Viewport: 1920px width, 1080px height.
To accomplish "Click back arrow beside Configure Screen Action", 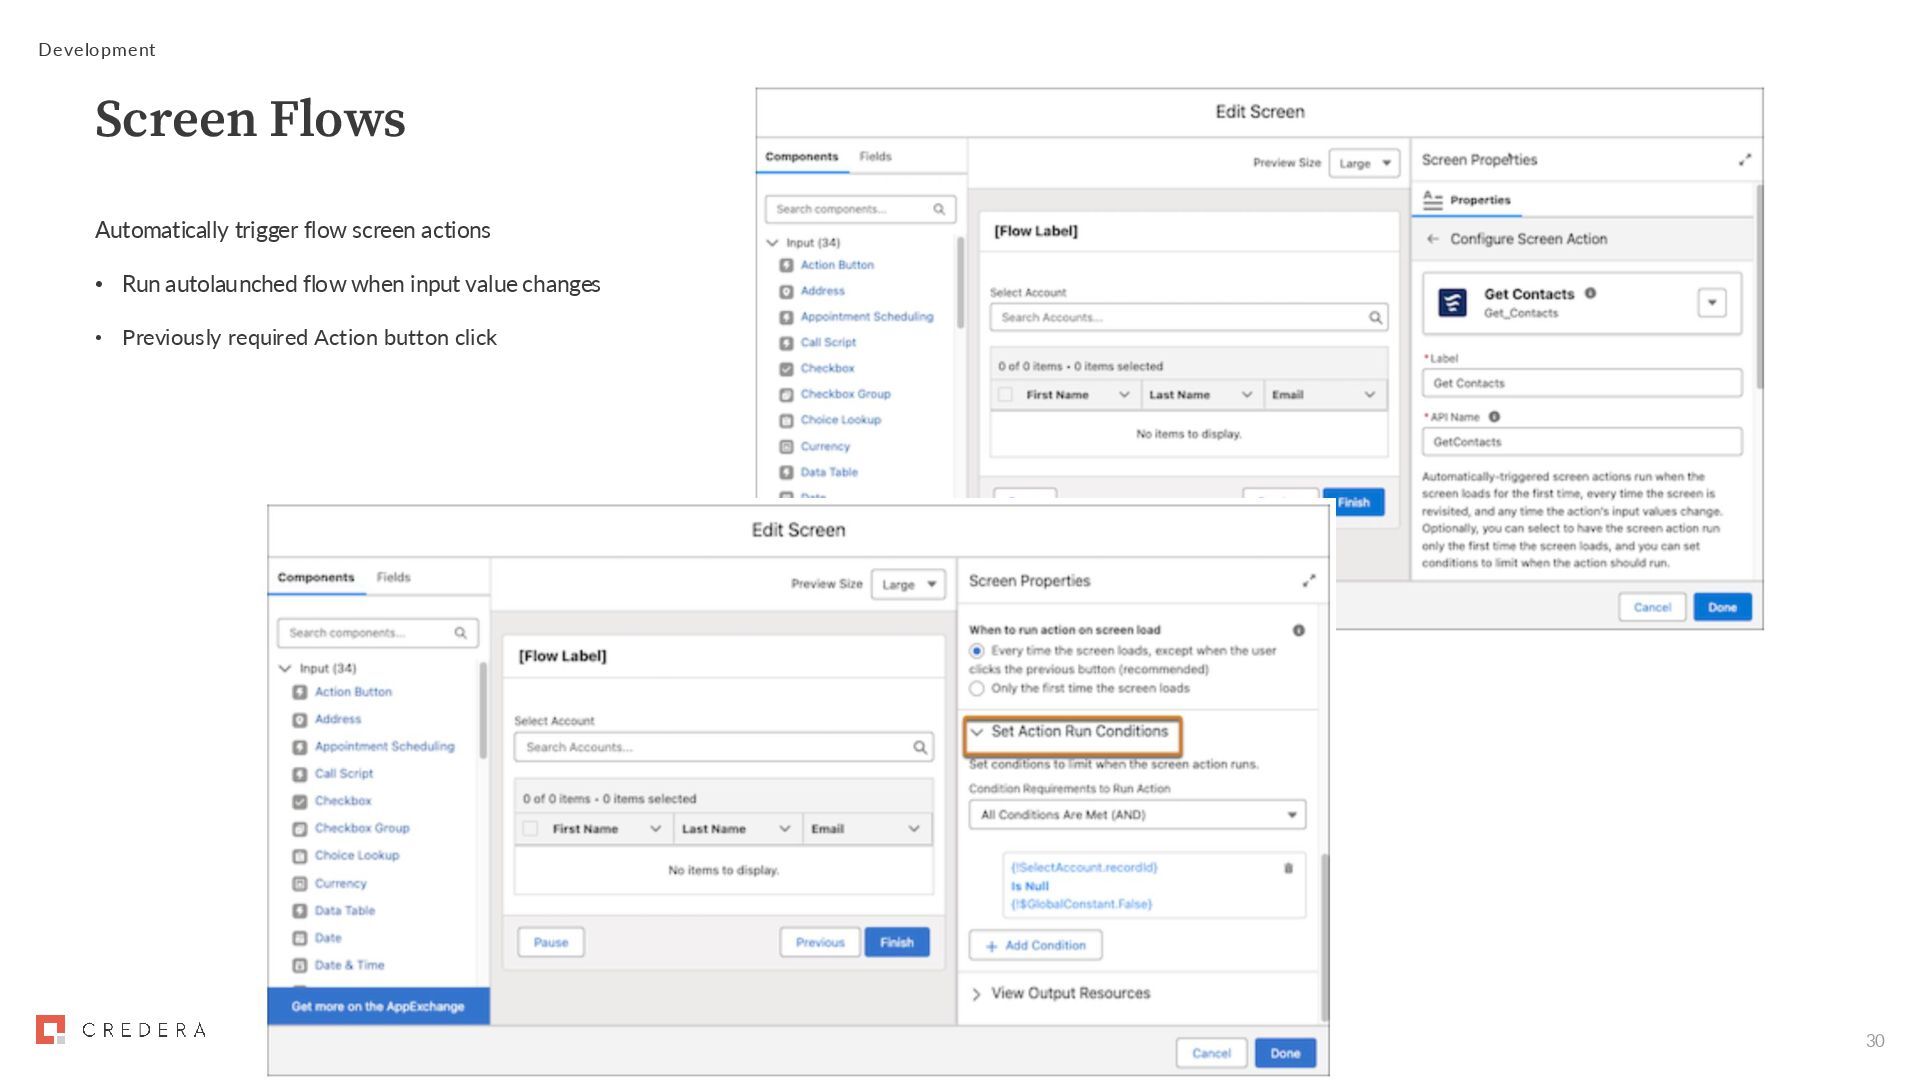I will [x=1432, y=239].
